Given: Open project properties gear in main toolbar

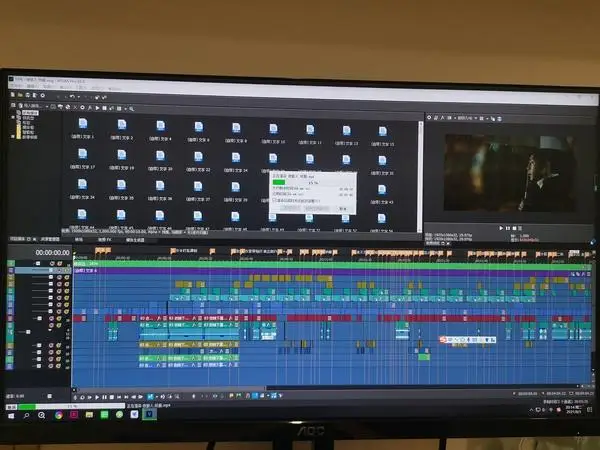Looking at the screenshot, I should (x=43, y=95).
